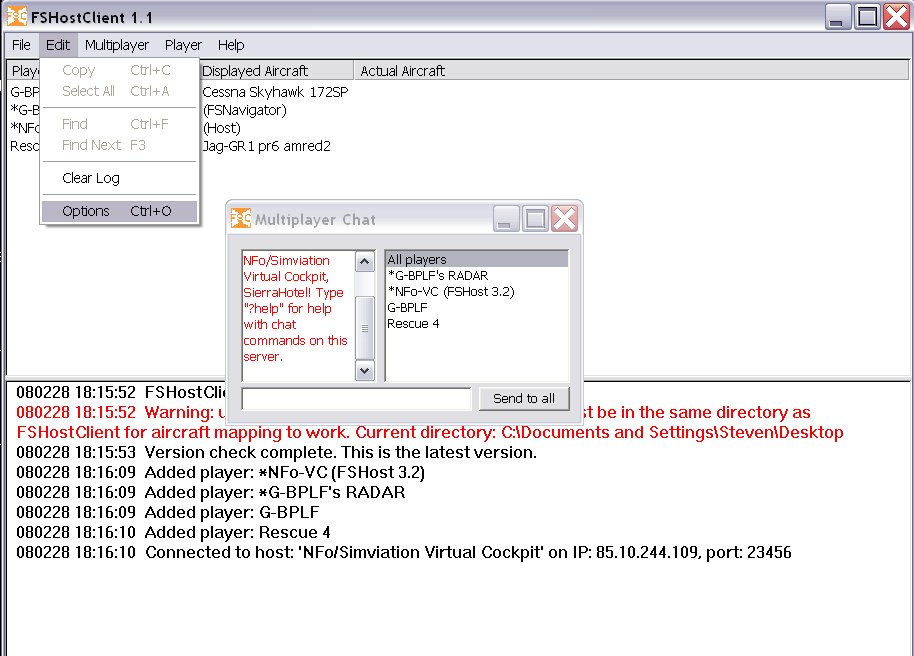
Task: Minimize the Multiplayer Chat dialog
Action: (507, 219)
